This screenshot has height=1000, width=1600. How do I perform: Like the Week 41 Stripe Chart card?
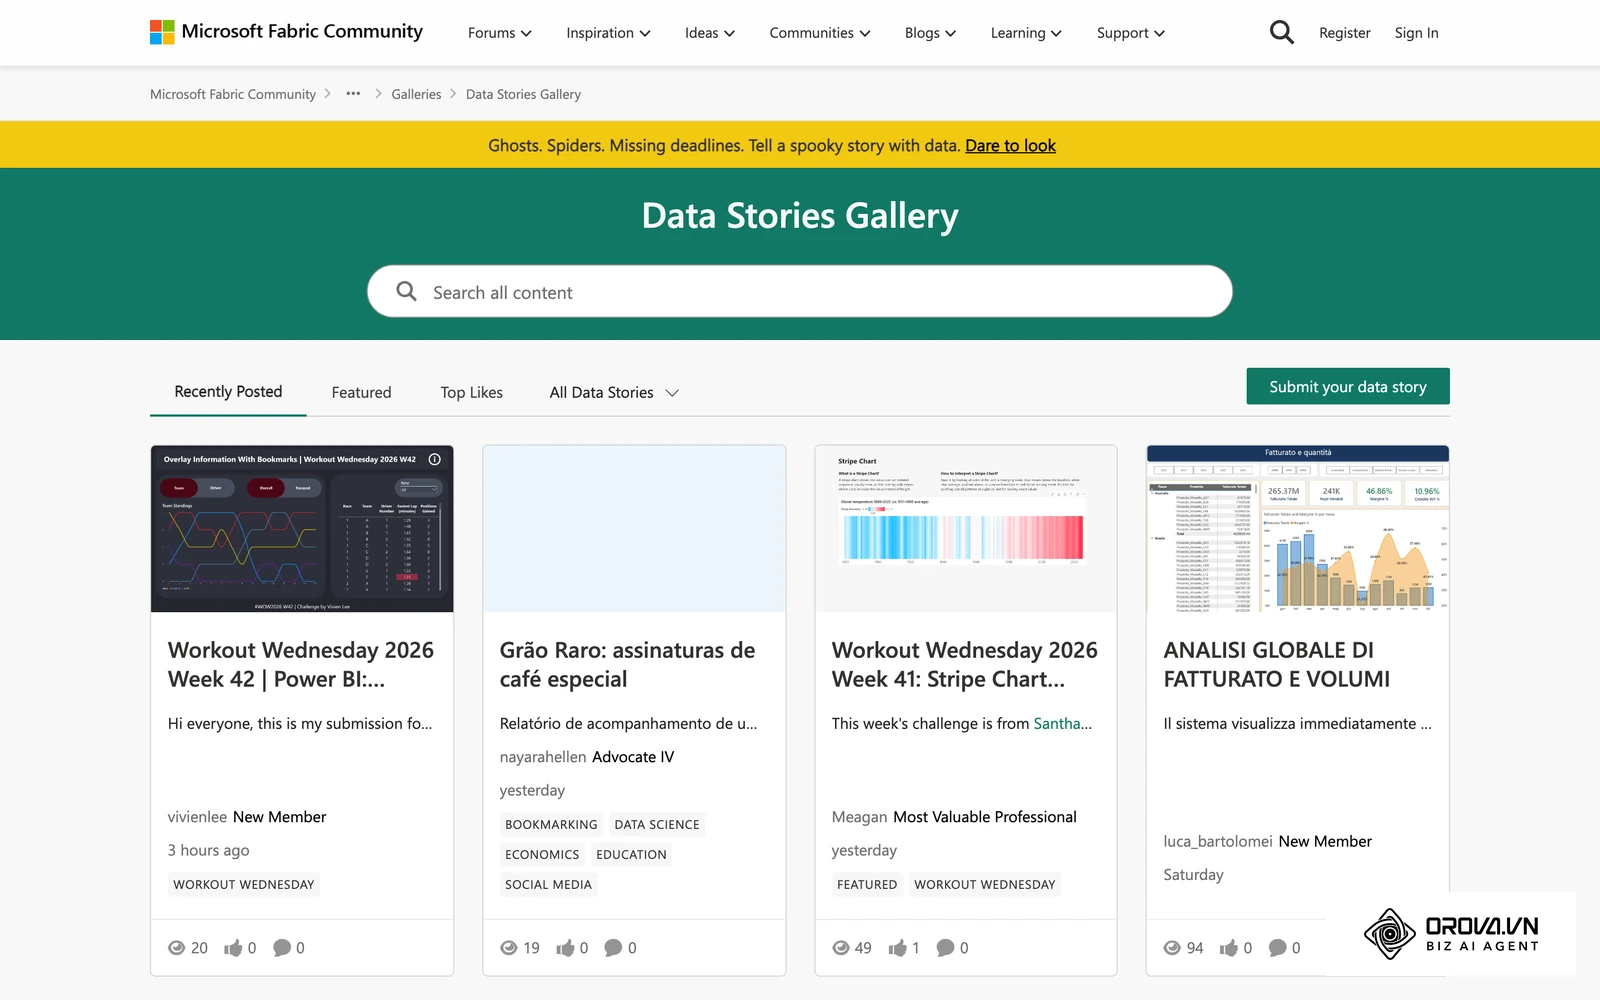coord(897,947)
